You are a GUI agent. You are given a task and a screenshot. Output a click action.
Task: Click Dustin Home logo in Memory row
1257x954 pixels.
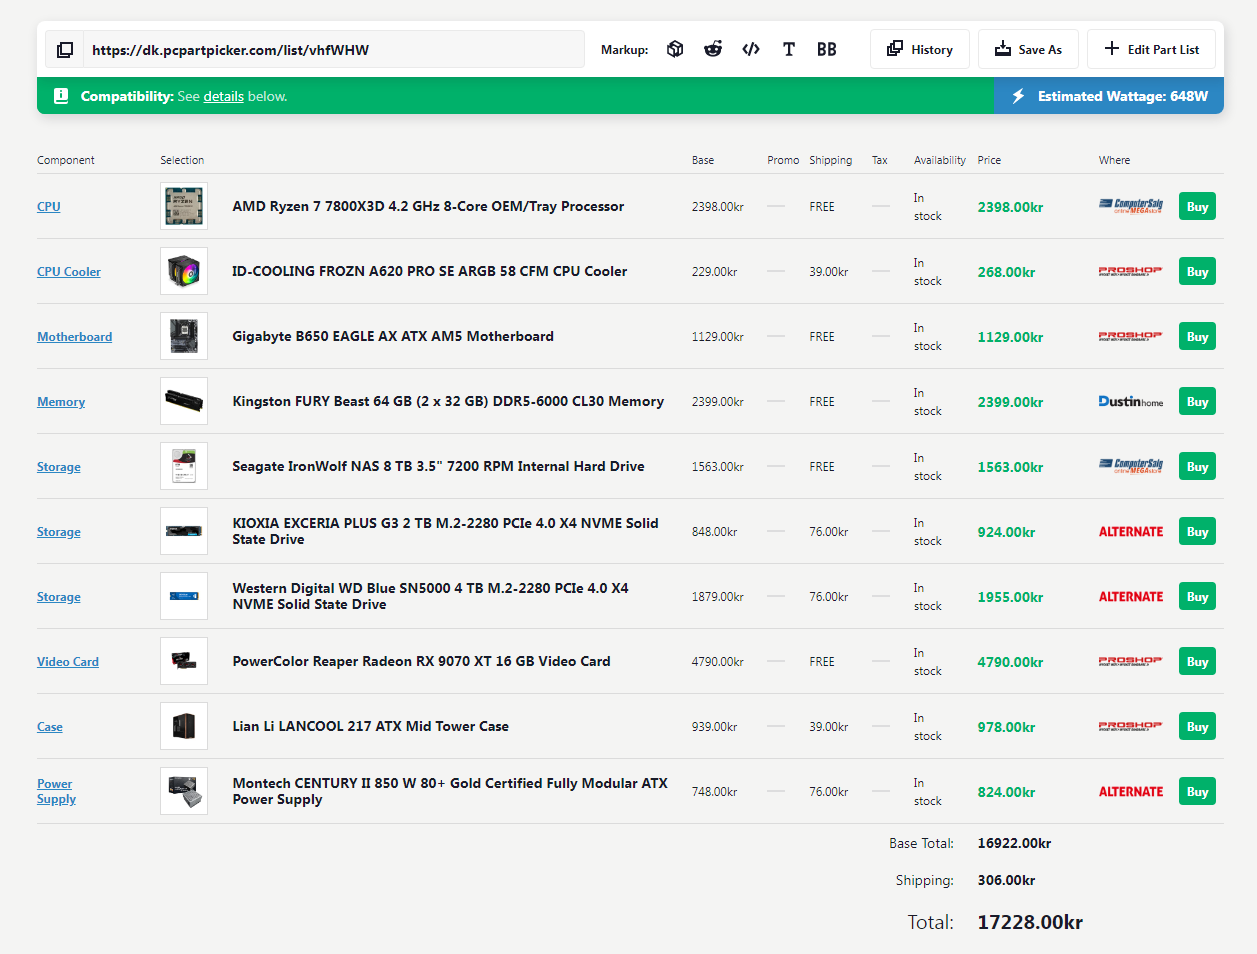(x=1131, y=401)
